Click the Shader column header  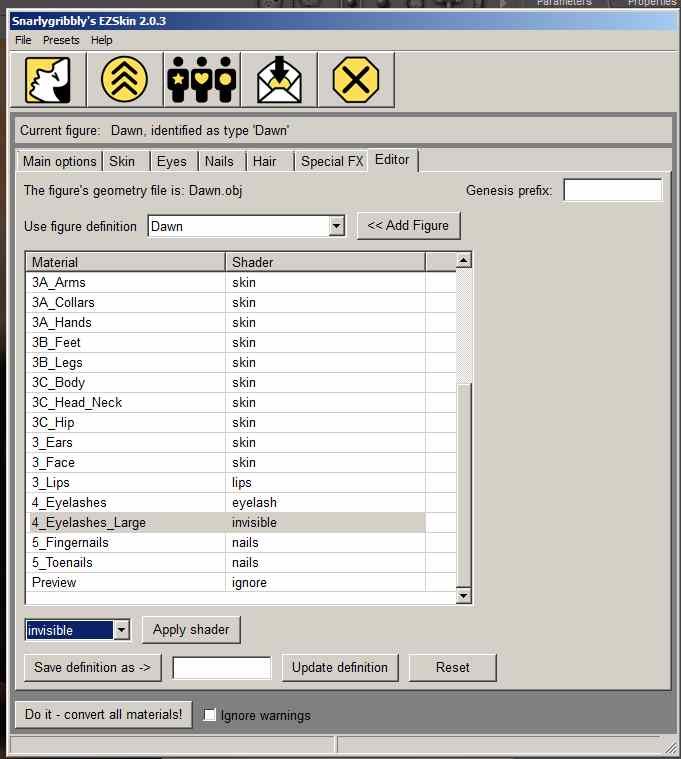[x=325, y=262]
